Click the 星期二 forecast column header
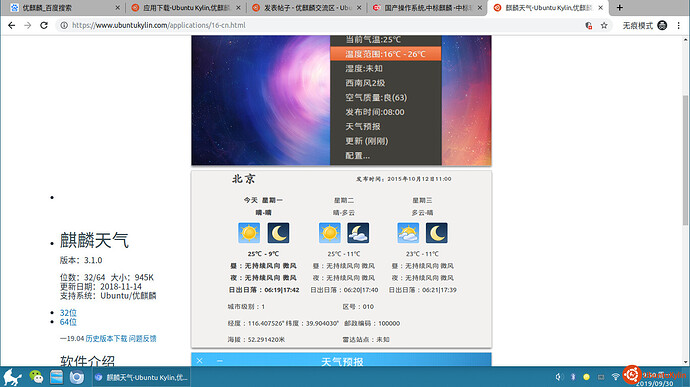Screen dimensions: 690x387 tap(344, 200)
